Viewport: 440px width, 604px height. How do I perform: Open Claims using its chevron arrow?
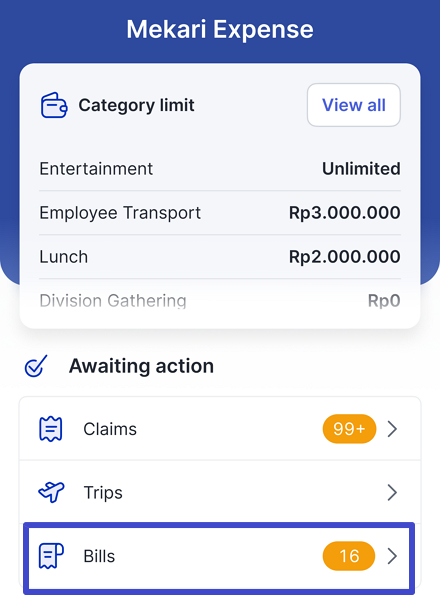point(392,429)
